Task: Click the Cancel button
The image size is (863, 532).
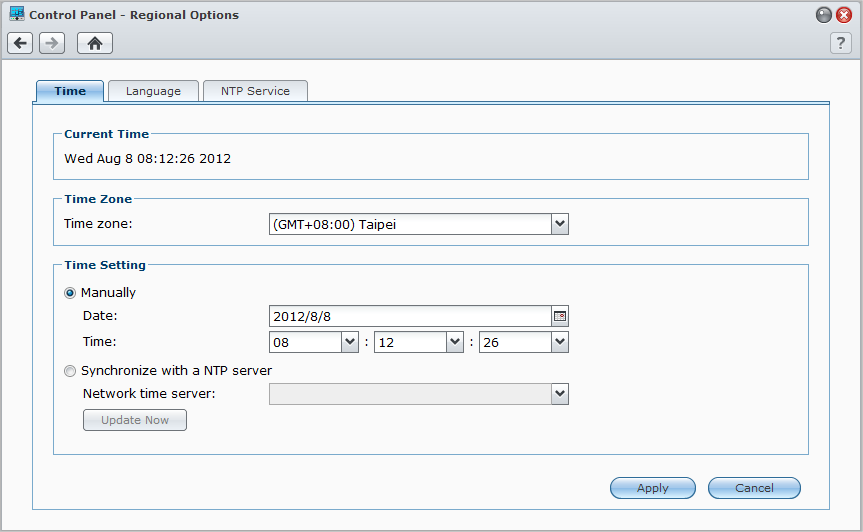Action: coord(754,488)
